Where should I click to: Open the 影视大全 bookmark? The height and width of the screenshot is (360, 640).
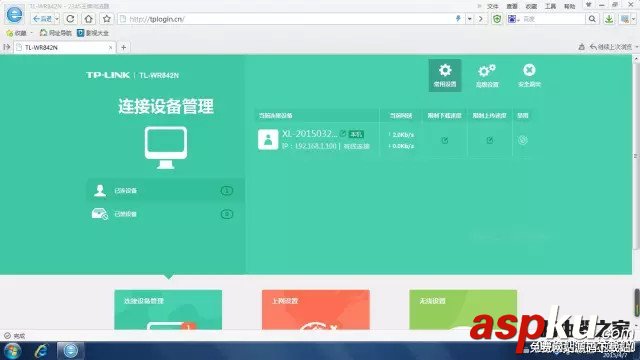click(93, 33)
